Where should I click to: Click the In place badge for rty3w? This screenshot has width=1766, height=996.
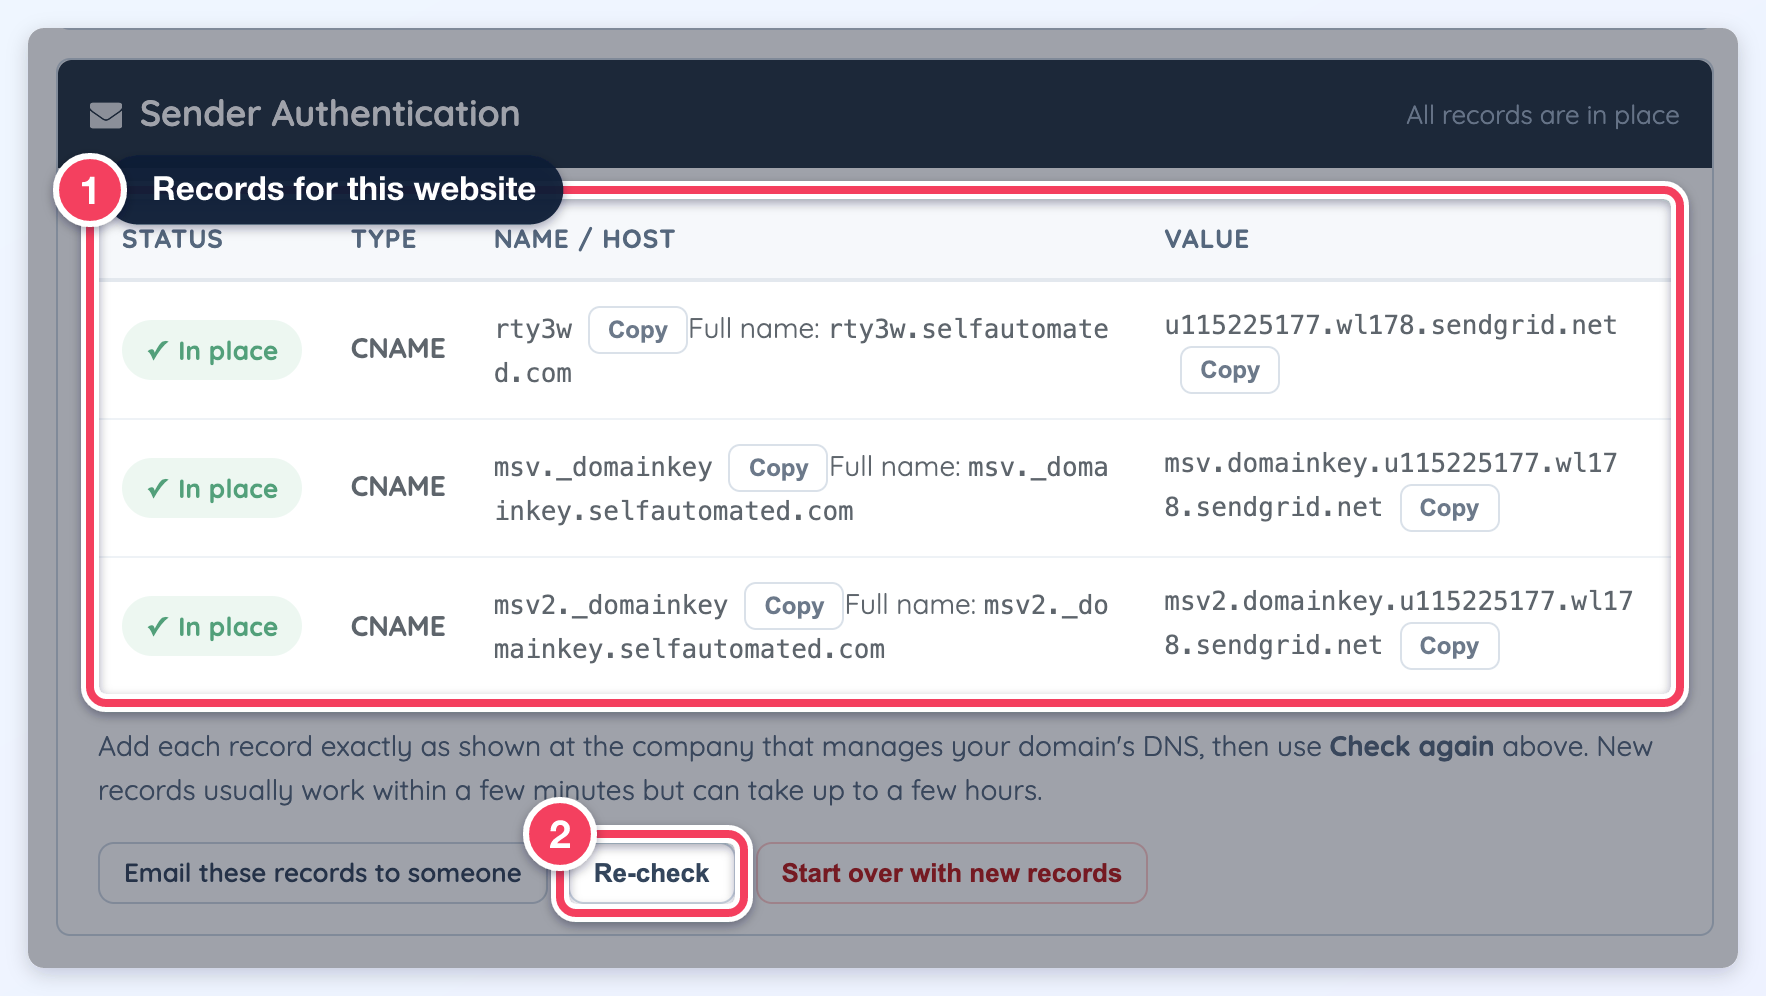point(212,350)
